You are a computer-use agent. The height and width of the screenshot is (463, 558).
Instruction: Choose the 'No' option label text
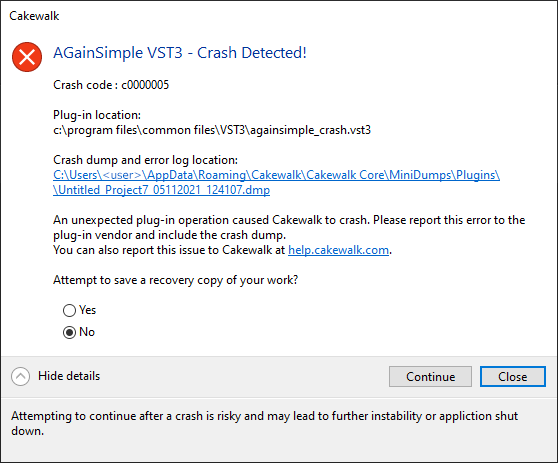pos(87,332)
